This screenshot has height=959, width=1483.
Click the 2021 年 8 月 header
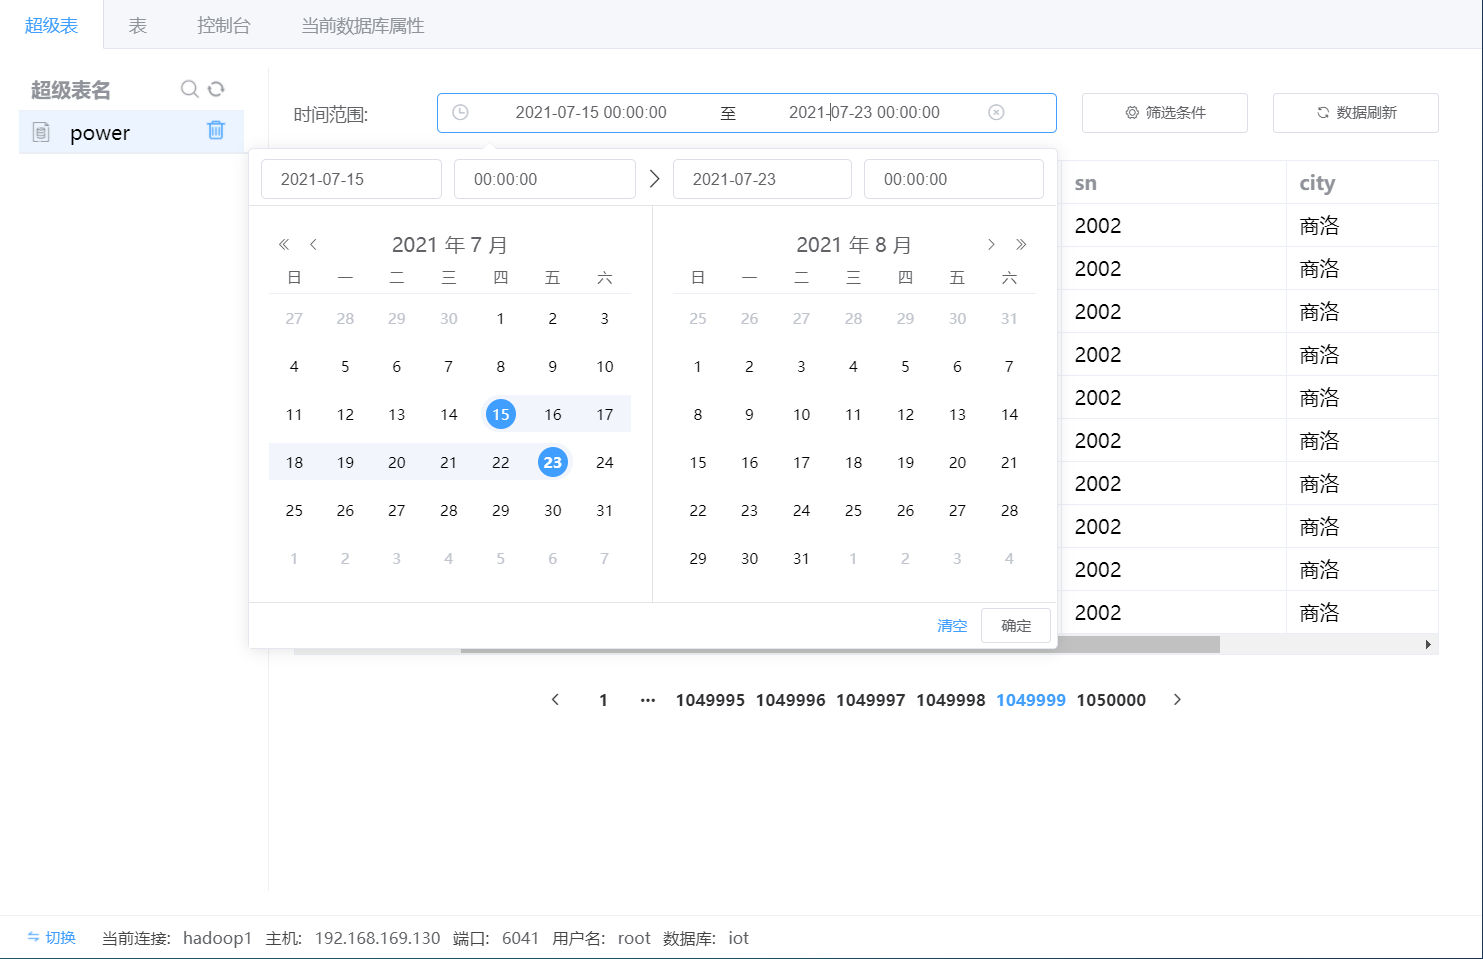click(x=854, y=245)
